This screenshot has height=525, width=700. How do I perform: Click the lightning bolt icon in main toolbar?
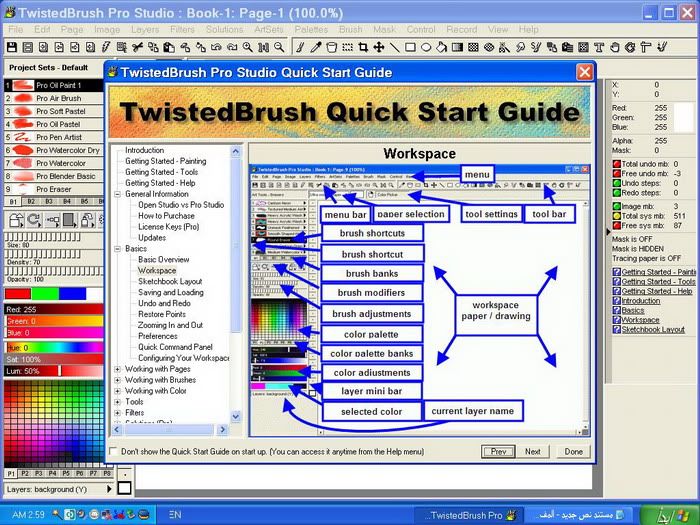[x=106, y=47]
